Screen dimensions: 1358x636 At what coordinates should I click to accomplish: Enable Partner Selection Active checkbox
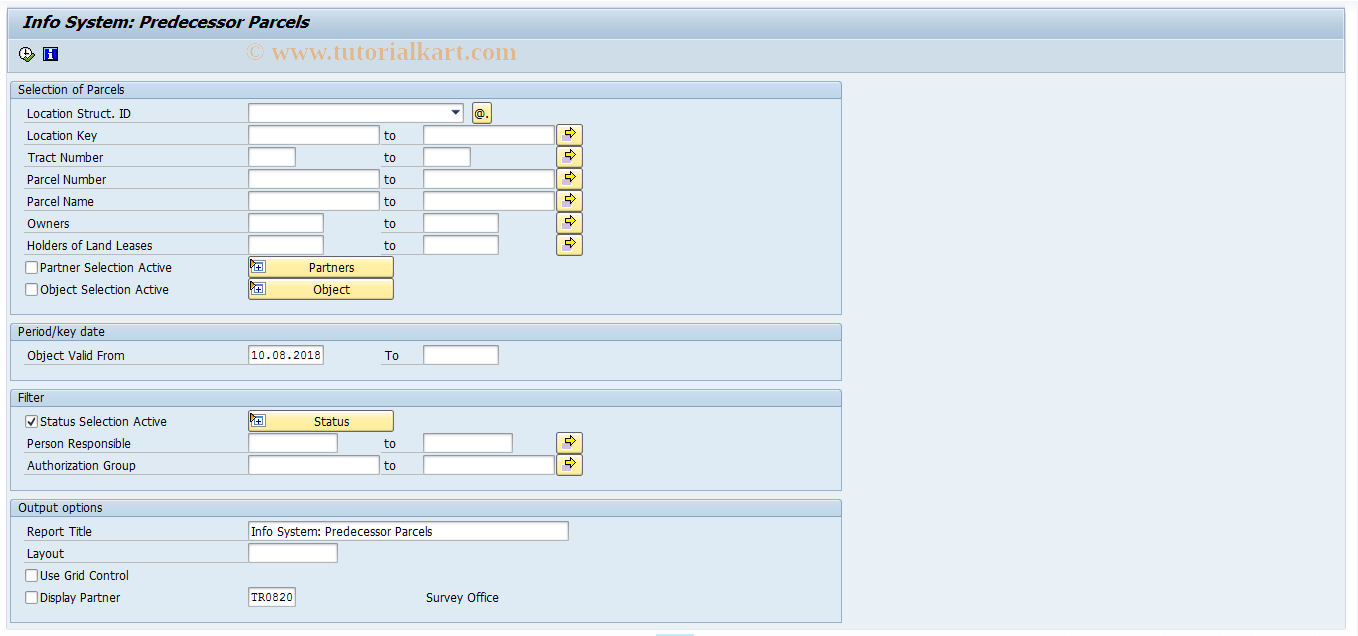pyautogui.click(x=32, y=268)
